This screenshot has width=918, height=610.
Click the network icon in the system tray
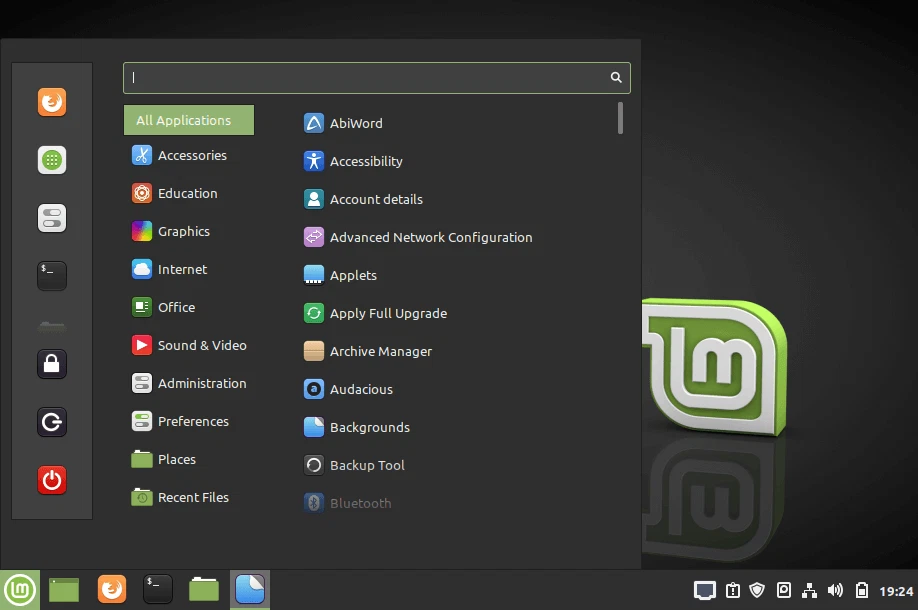[810, 589]
